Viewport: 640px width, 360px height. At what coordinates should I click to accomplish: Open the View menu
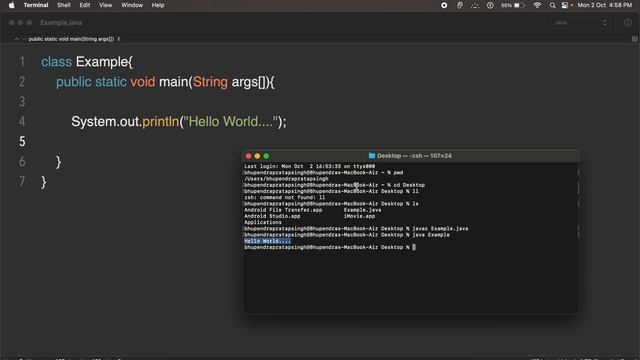point(105,5)
